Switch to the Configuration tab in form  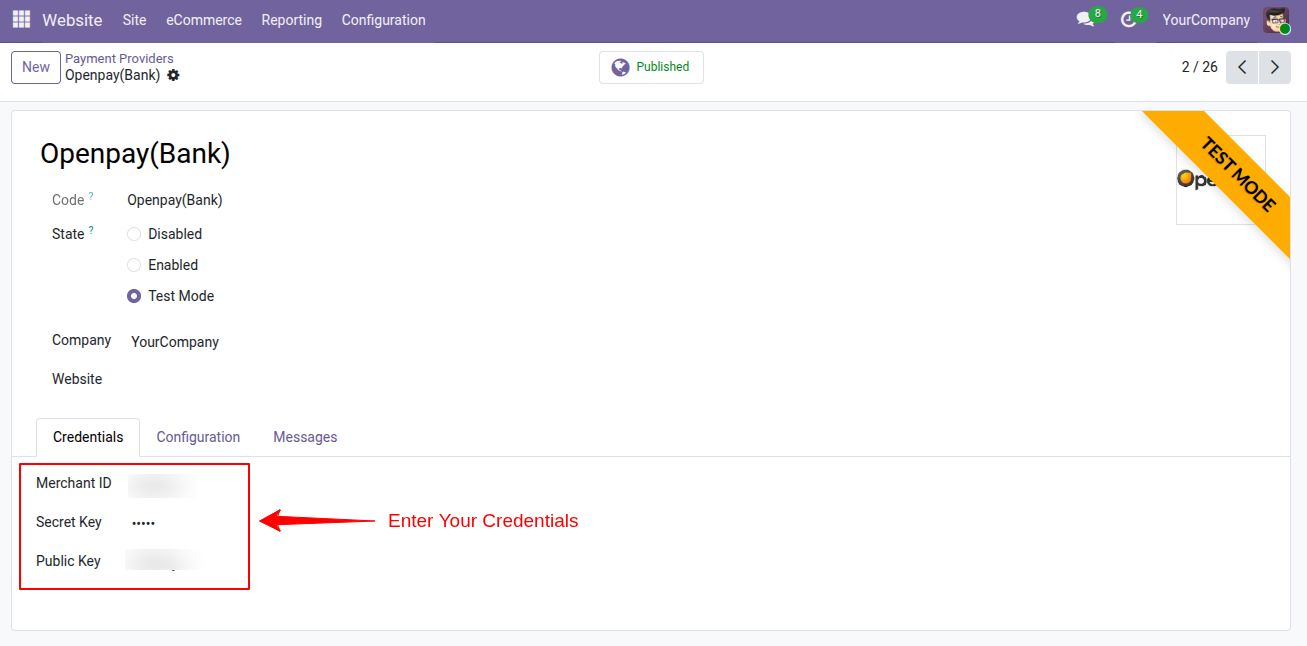click(x=198, y=437)
